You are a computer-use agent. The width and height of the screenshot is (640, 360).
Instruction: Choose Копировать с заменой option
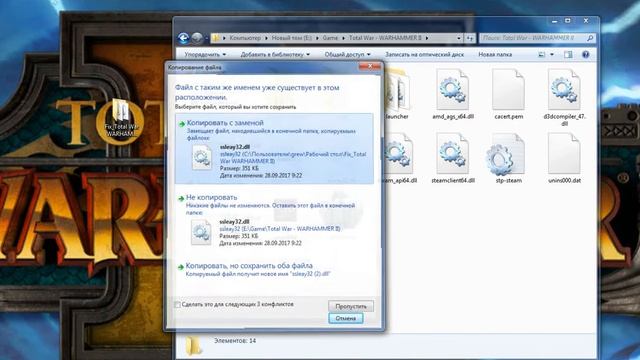point(274,149)
